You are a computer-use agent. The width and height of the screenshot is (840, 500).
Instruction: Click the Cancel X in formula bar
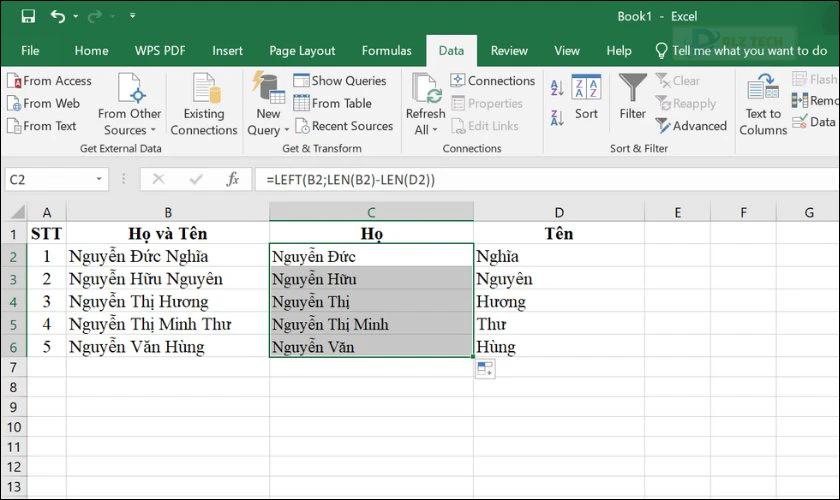[x=159, y=179]
